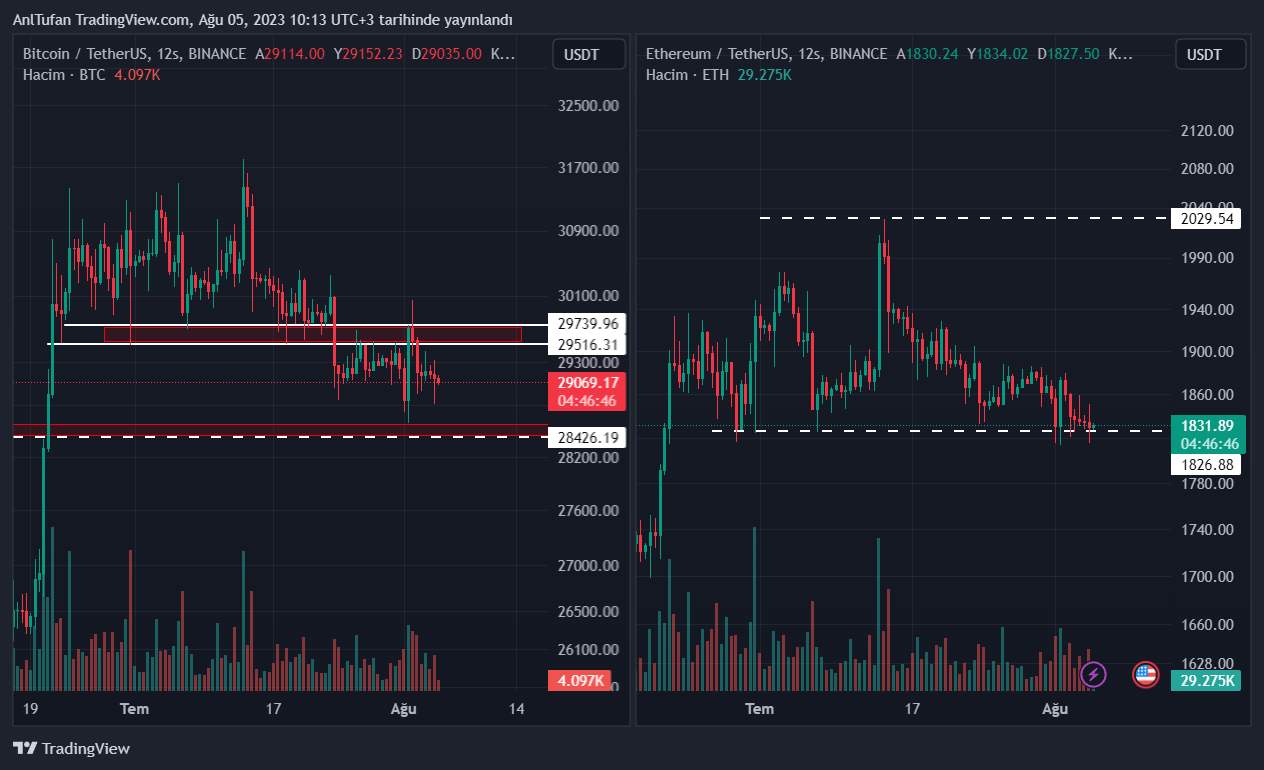This screenshot has width=1264, height=770.
Task: Click the Y29152.23 high value in Bitcoin header
Action: pyautogui.click(x=368, y=54)
